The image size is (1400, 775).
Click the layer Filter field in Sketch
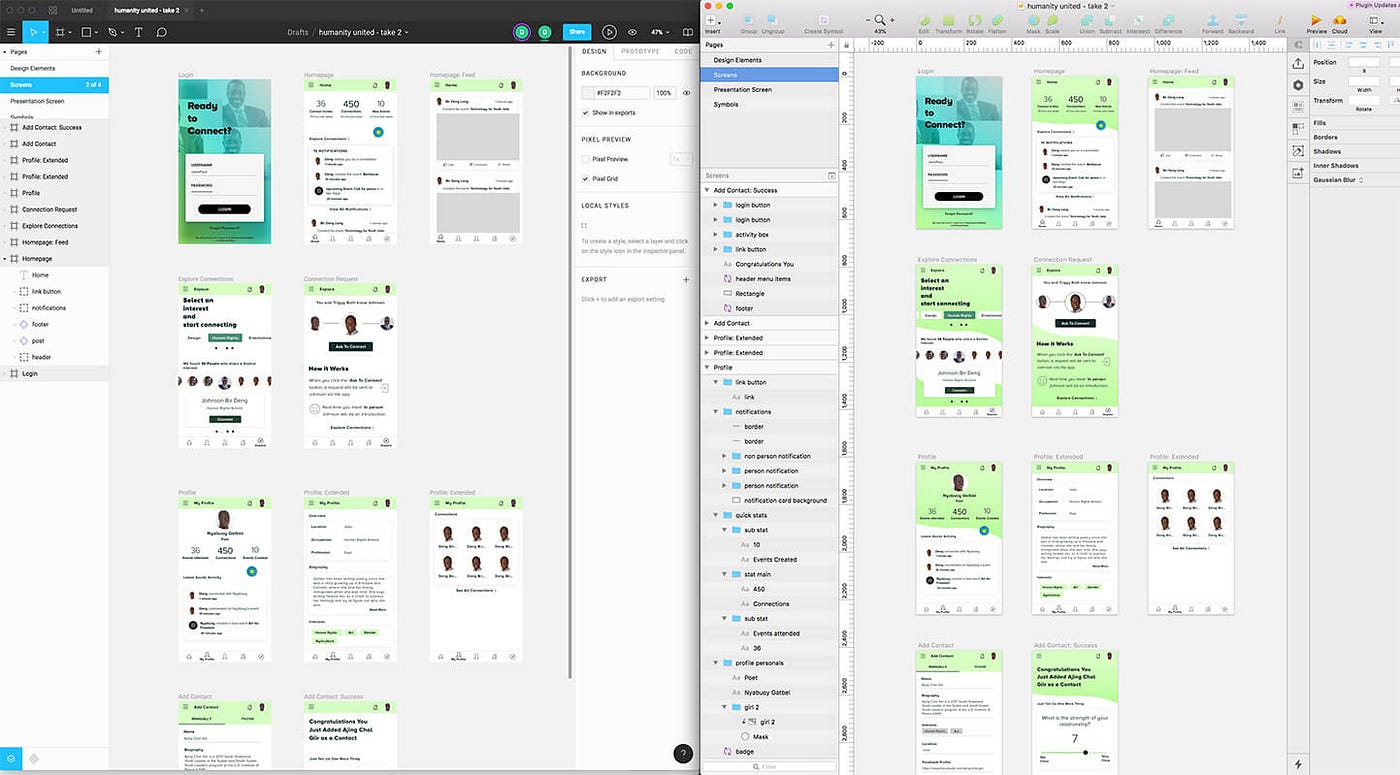point(768,765)
